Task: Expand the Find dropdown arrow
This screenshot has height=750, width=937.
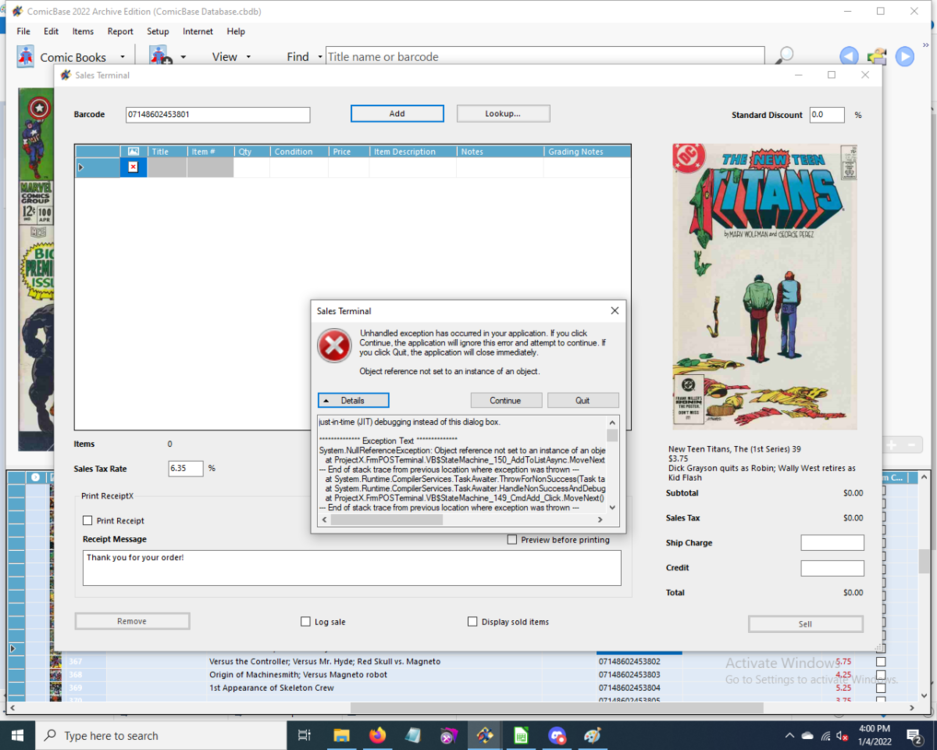Action: pos(320,57)
